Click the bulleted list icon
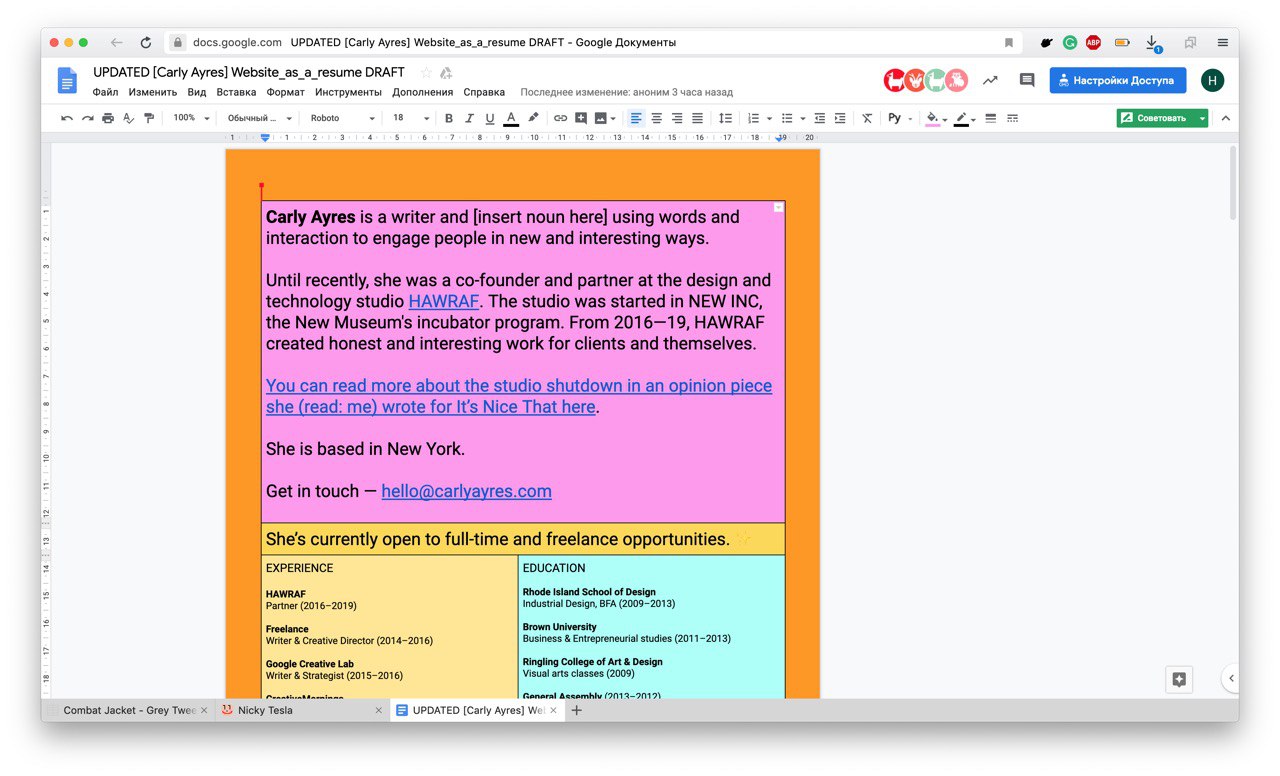 pyautogui.click(x=787, y=118)
